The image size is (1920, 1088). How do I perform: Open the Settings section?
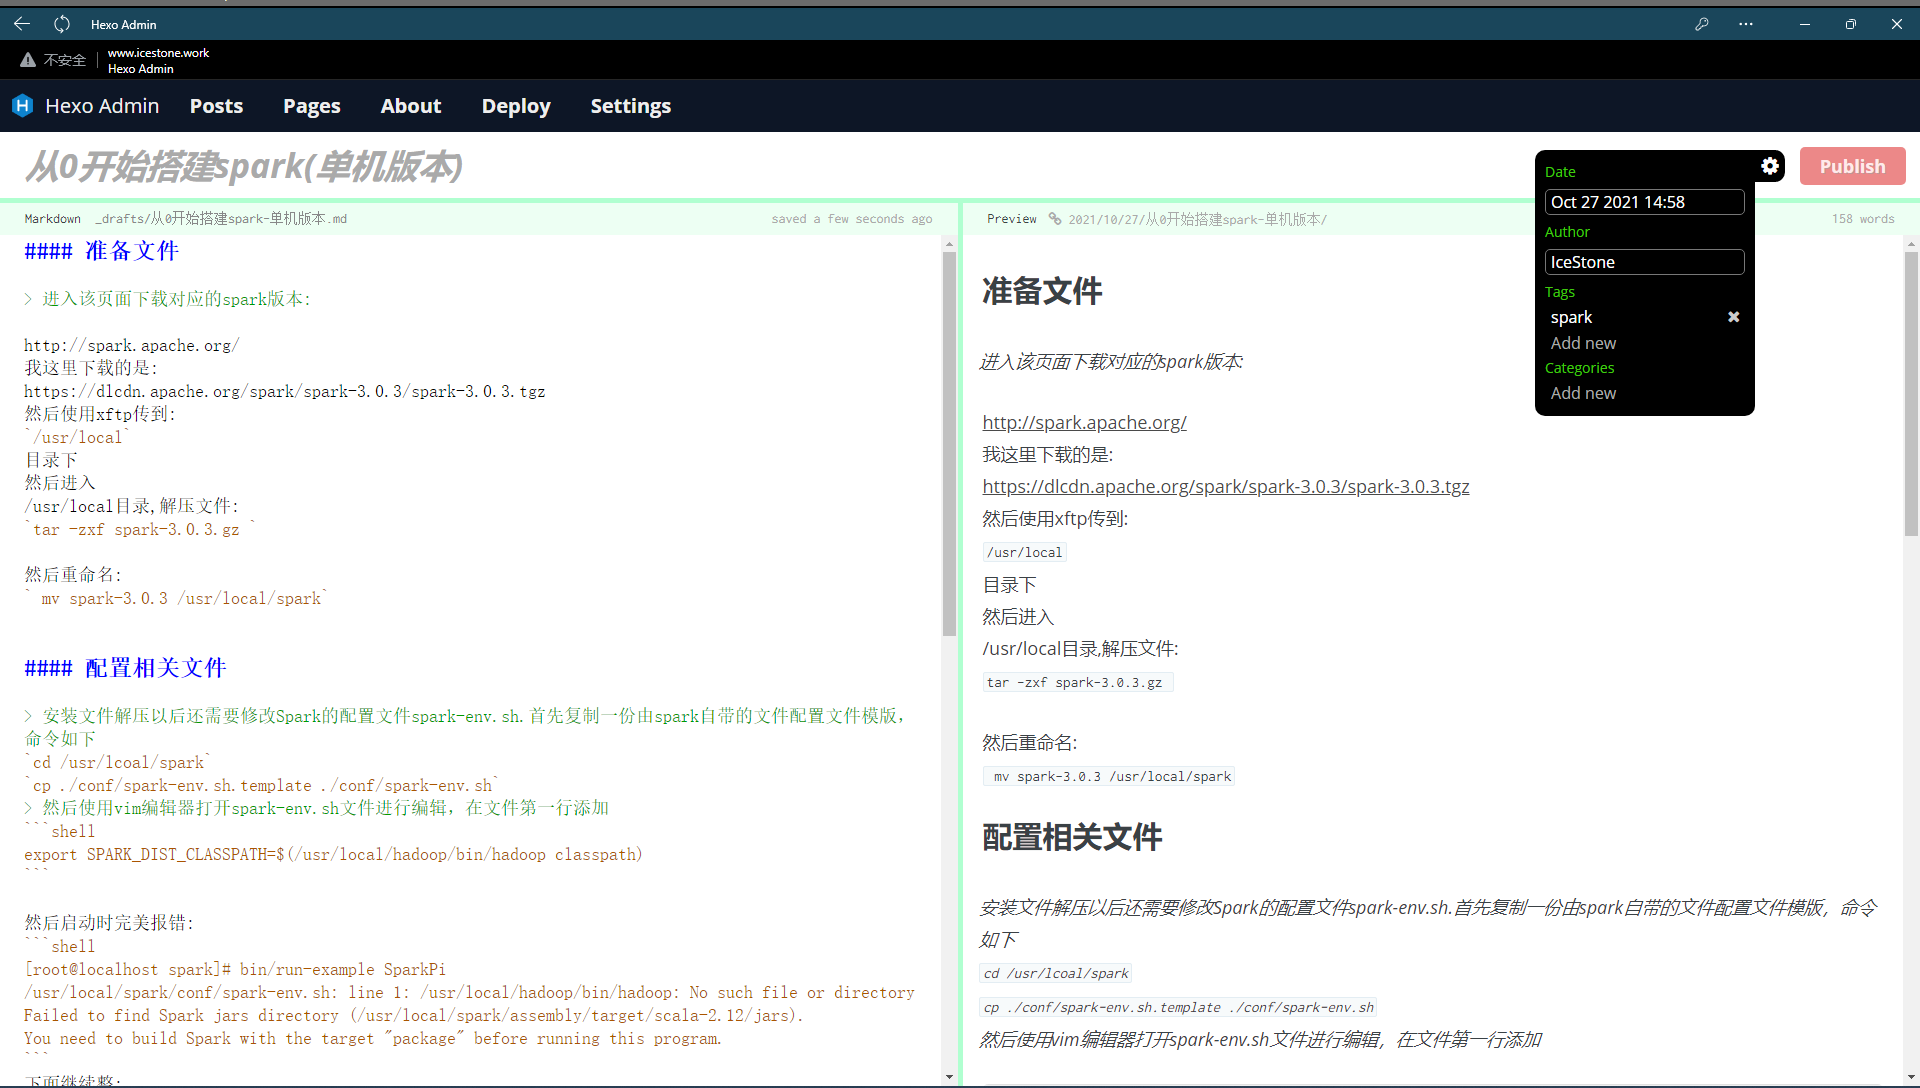(631, 106)
